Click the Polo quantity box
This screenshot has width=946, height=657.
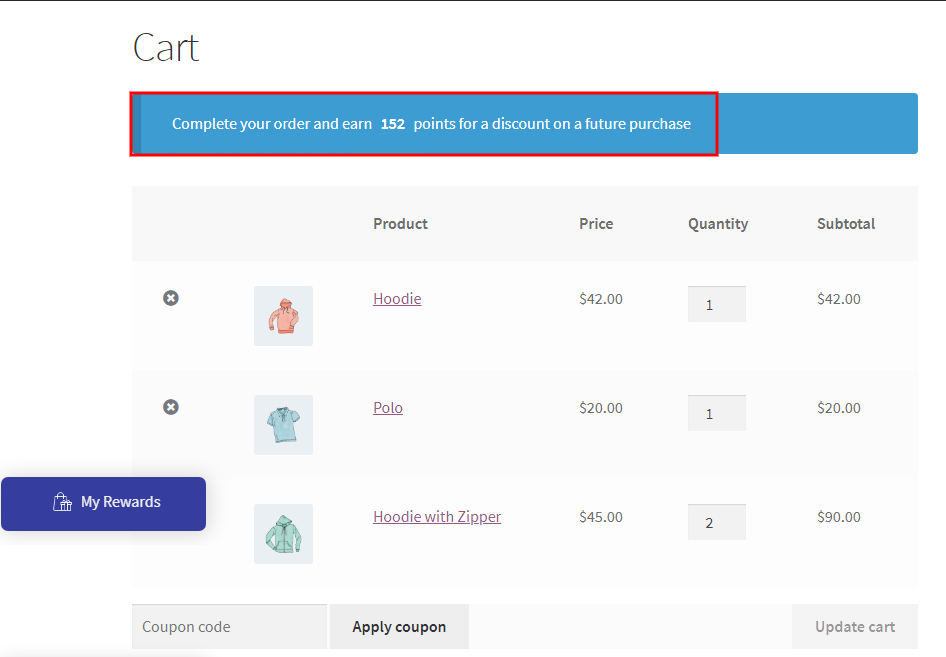pos(716,413)
